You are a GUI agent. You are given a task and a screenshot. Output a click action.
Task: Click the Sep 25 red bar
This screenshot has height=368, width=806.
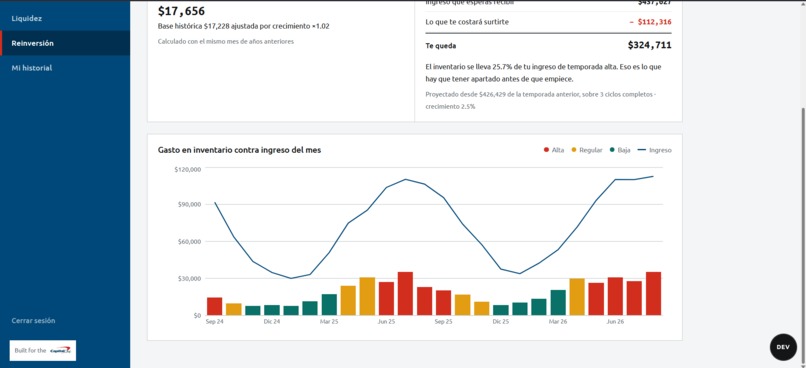click(x=444, y=303)
